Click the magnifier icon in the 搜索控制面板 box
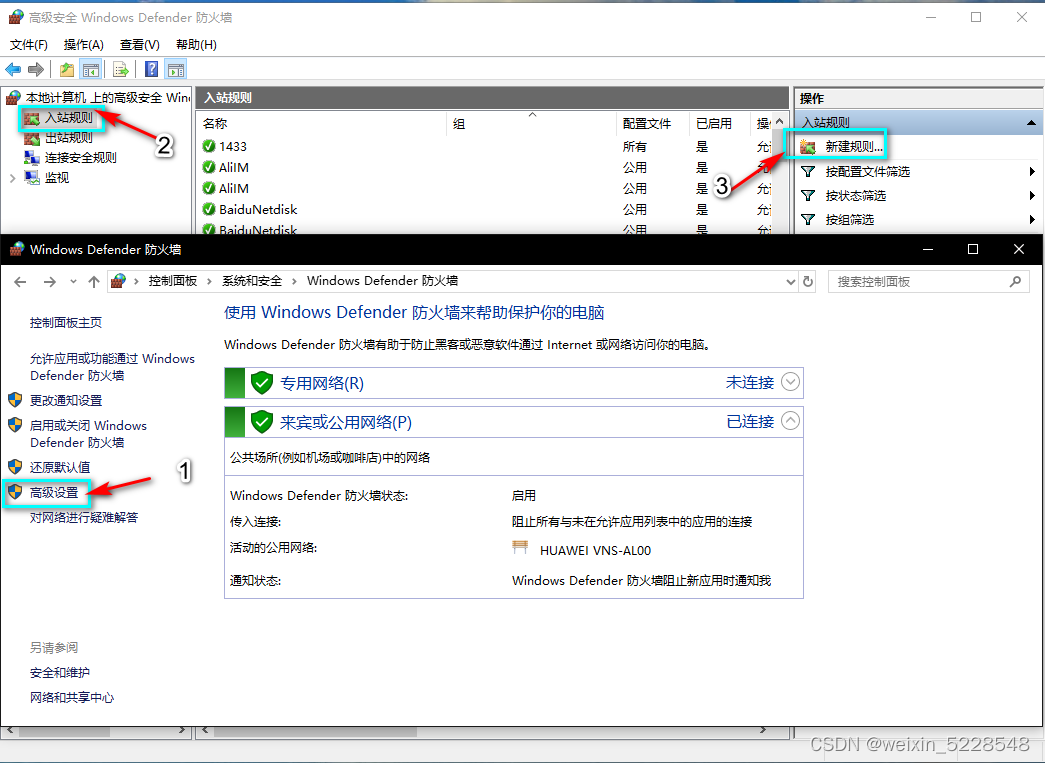The image size is (1045, 763). (x=1015, y=282)
